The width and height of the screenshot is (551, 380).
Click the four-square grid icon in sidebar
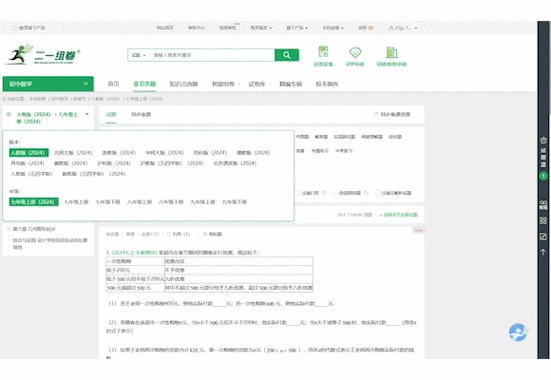click(x=543, y=220)
